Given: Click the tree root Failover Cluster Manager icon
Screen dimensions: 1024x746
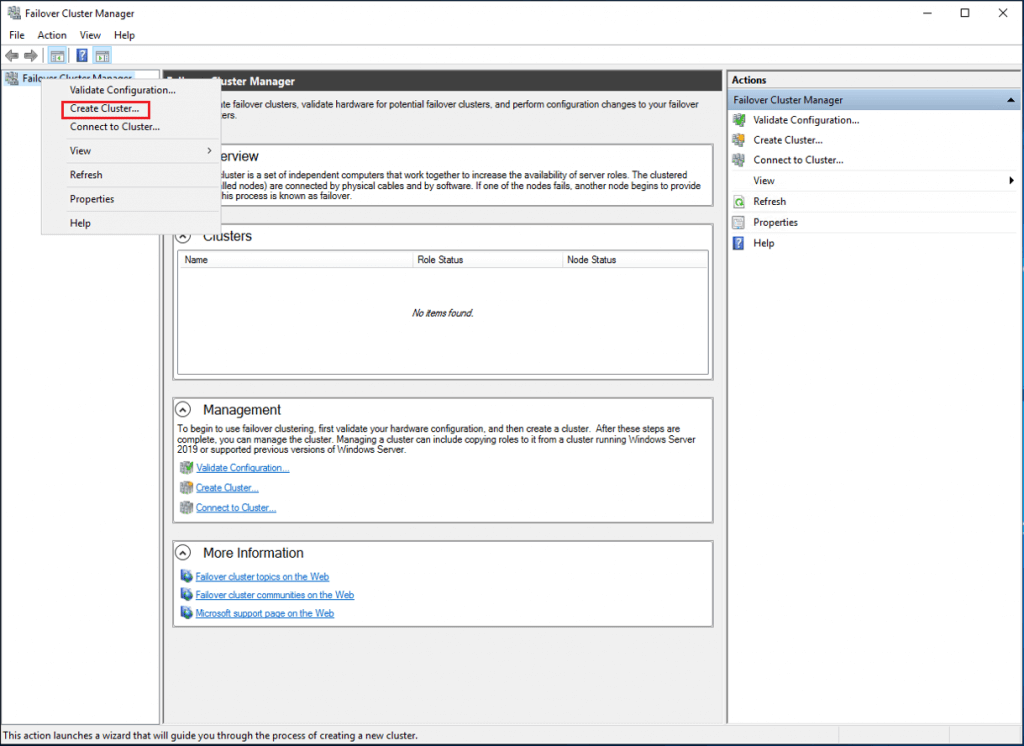Looking at the screenshot, I should coord(12,78).
